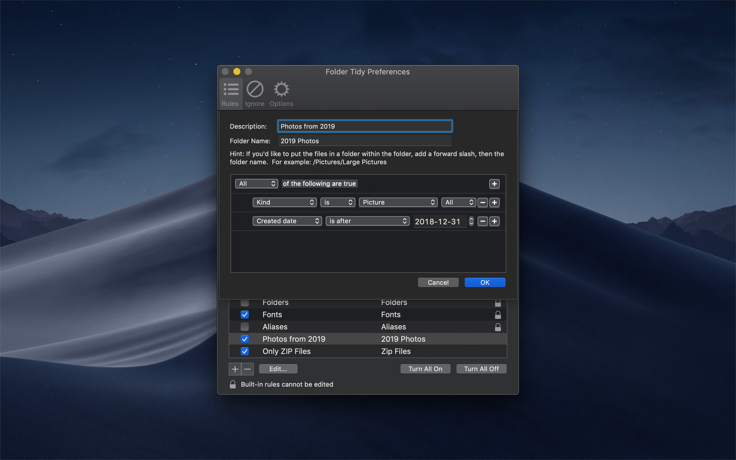Image resolution: width=736 pixels, height=460 pixels.
Task: Click the Edit... button
Action: click(278, 369)
